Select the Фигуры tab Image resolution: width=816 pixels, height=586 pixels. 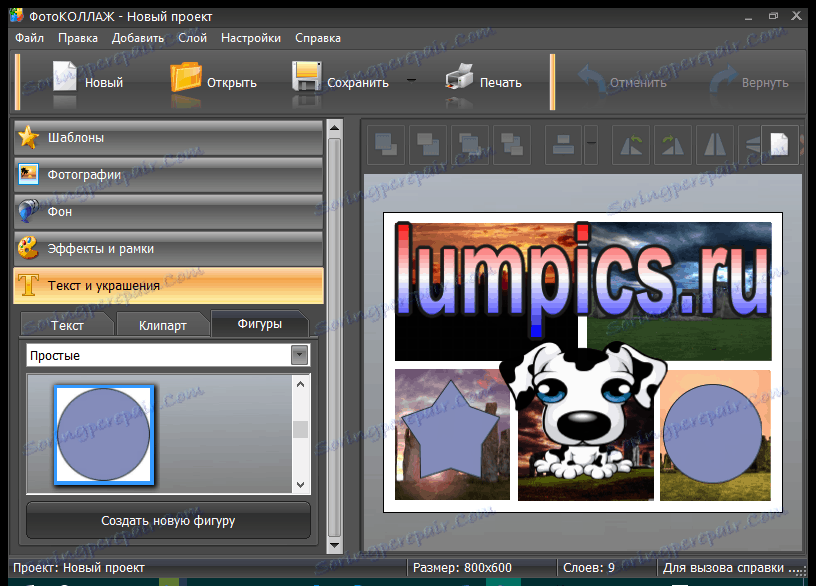260,324
